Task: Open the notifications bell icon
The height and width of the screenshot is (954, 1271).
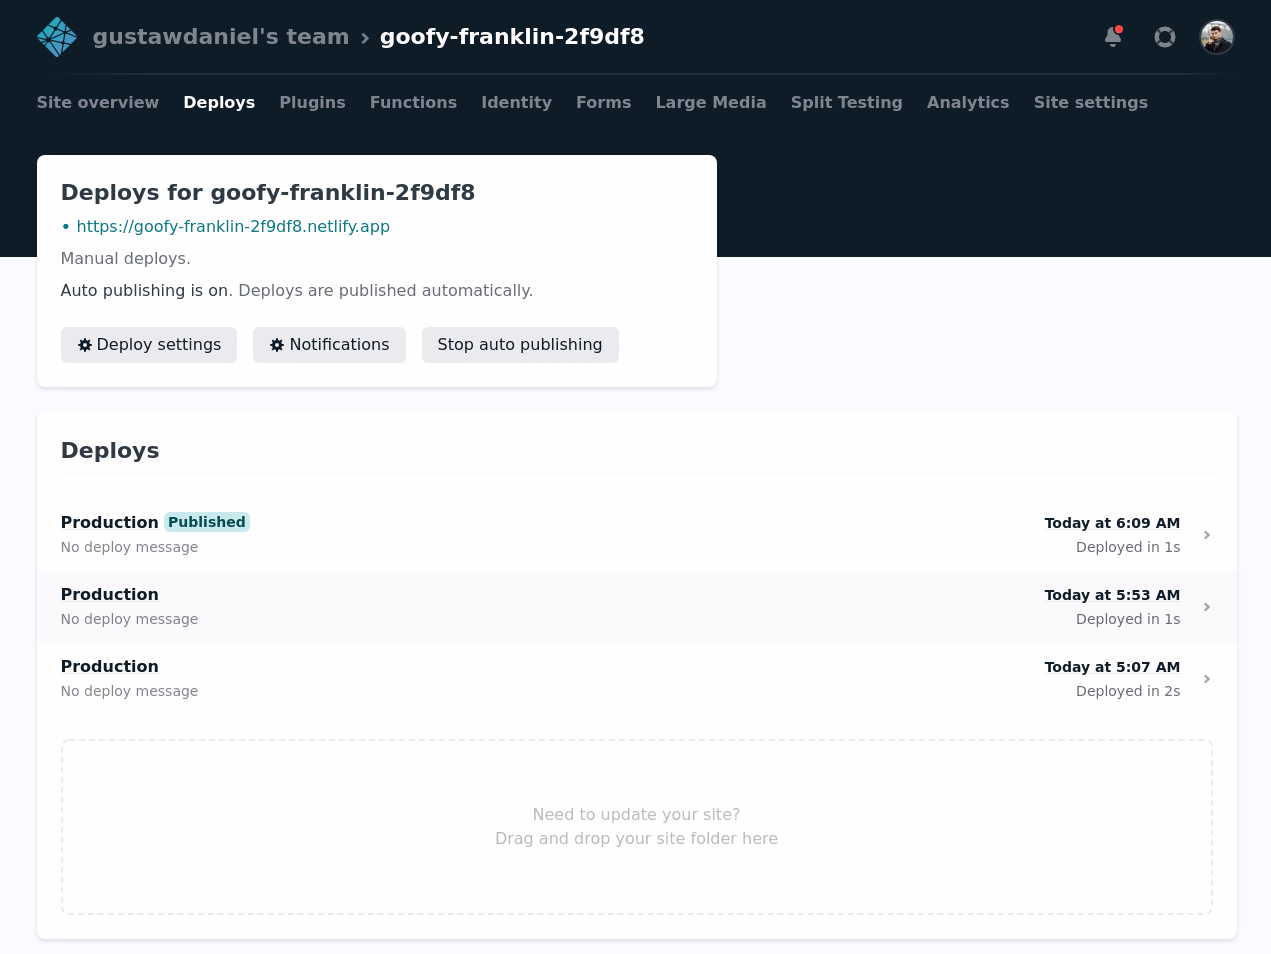Action: pos(1113,37)
